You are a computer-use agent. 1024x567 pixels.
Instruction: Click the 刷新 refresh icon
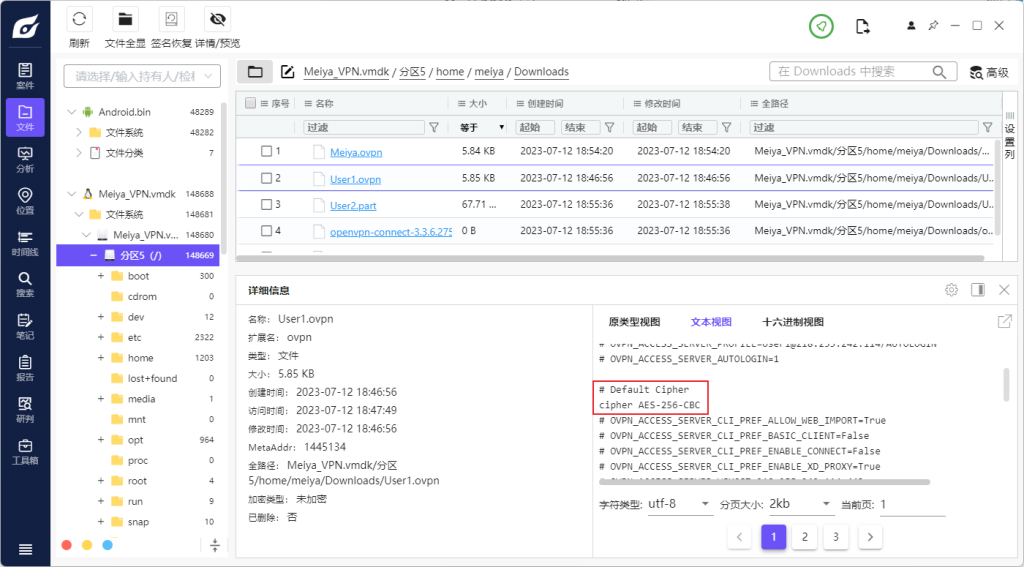(80, 20)
